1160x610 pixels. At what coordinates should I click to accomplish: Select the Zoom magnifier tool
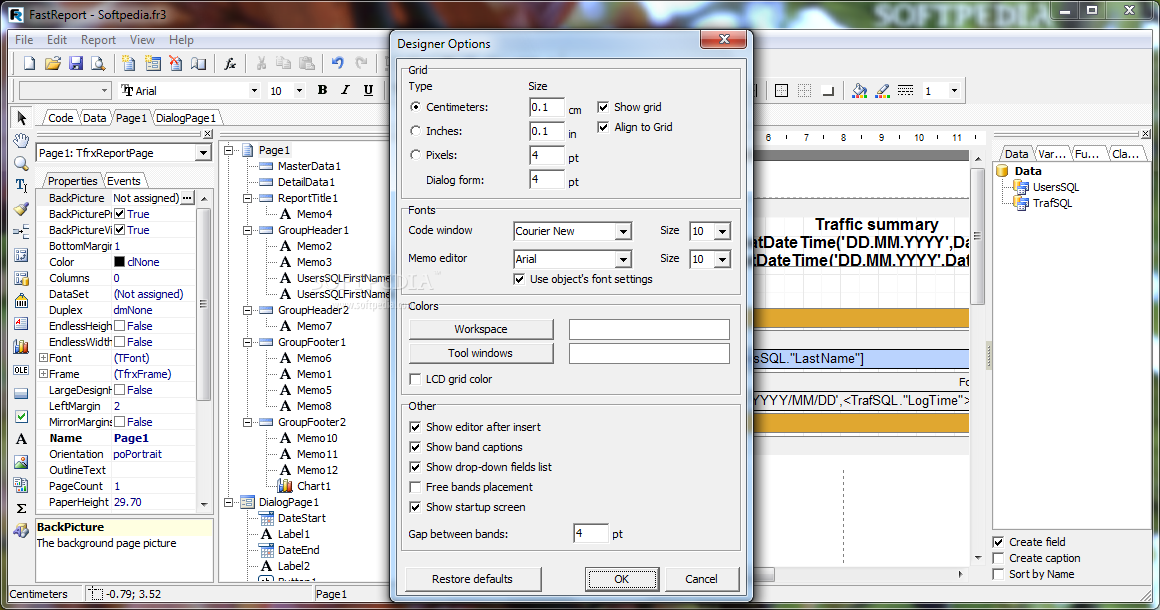tap(21, 163)
